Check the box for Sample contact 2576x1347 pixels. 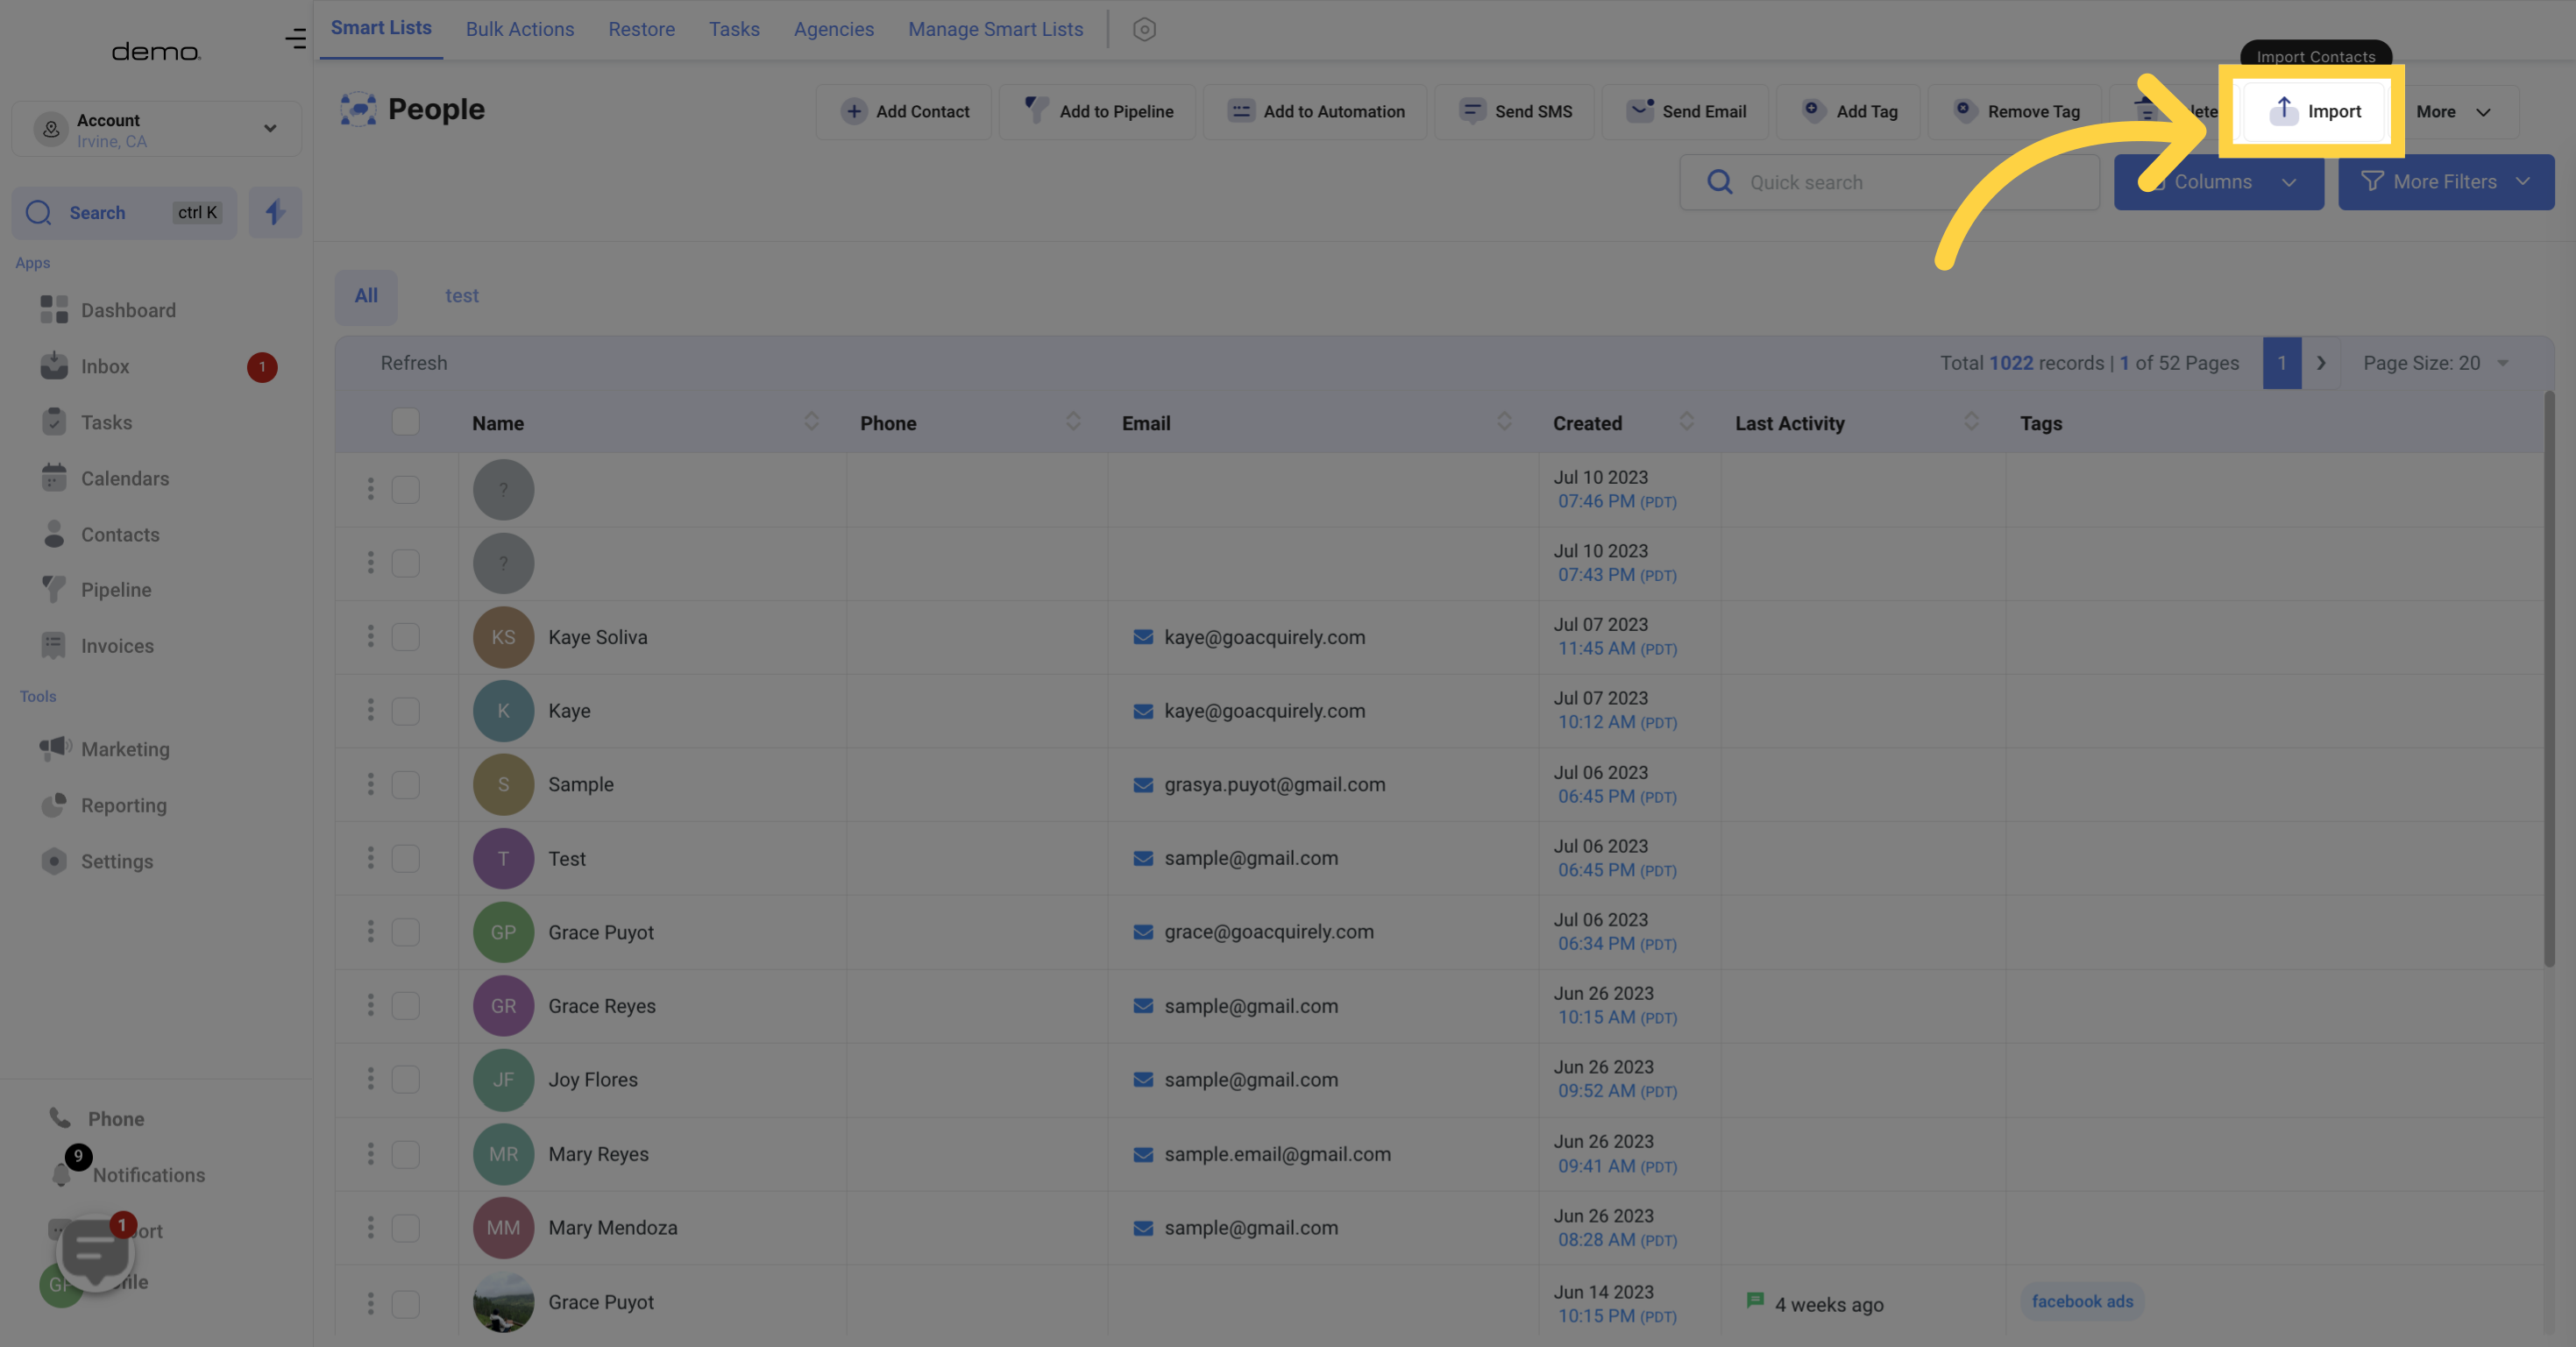tap(405, 784)
